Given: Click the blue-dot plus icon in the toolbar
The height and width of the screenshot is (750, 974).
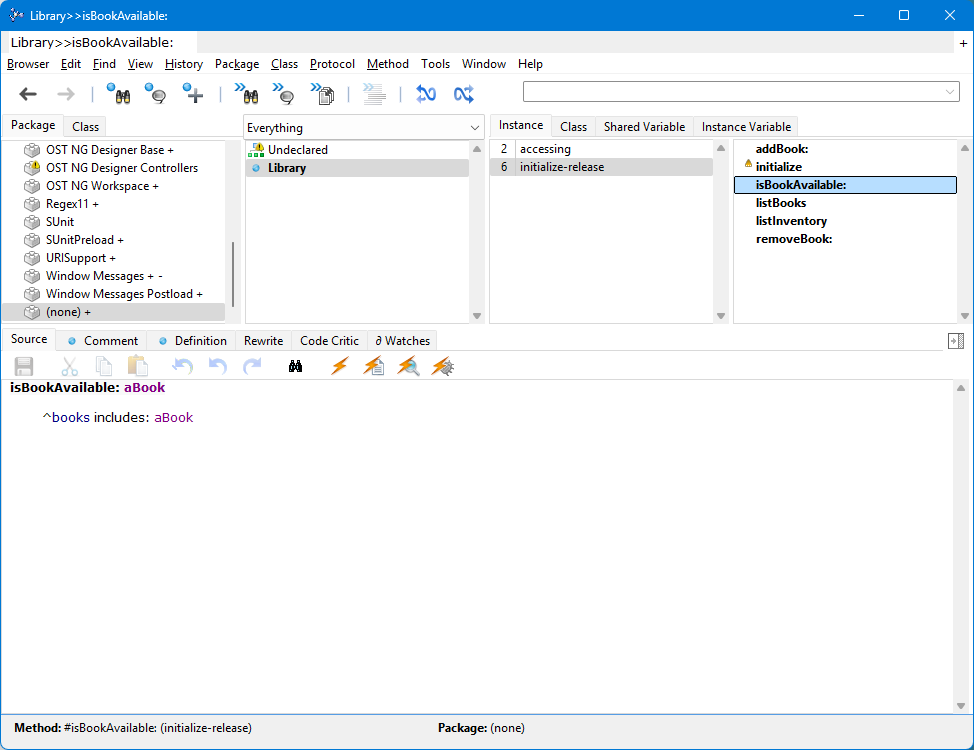Looking at the screenshot, I should (193, 94).
